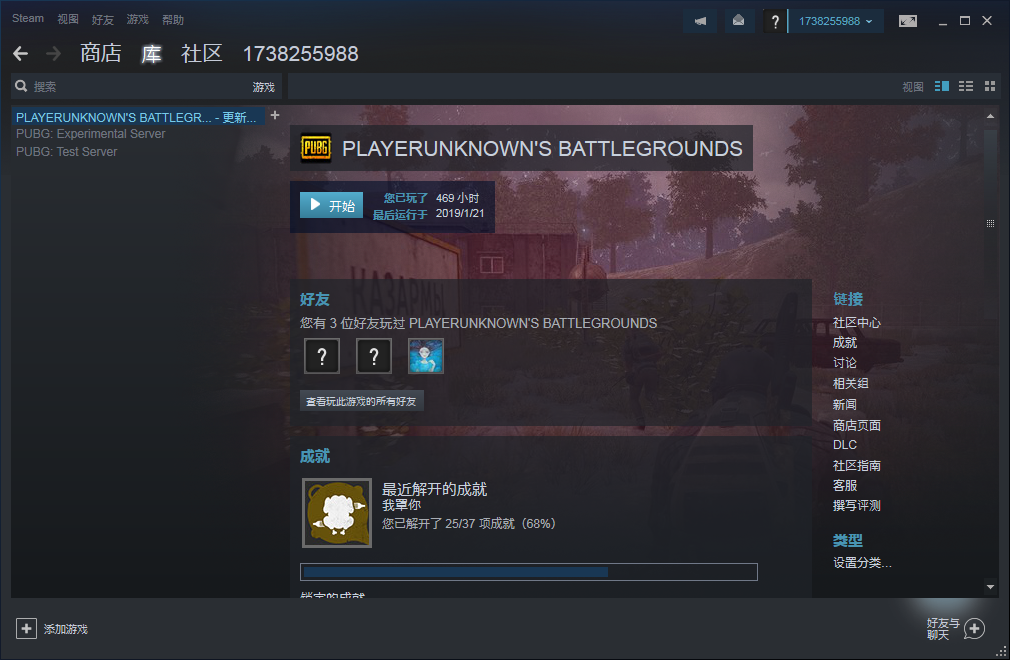Screen dimensions: 1010x660
Task: Select the grid view icon
Action: pos(990,86)
